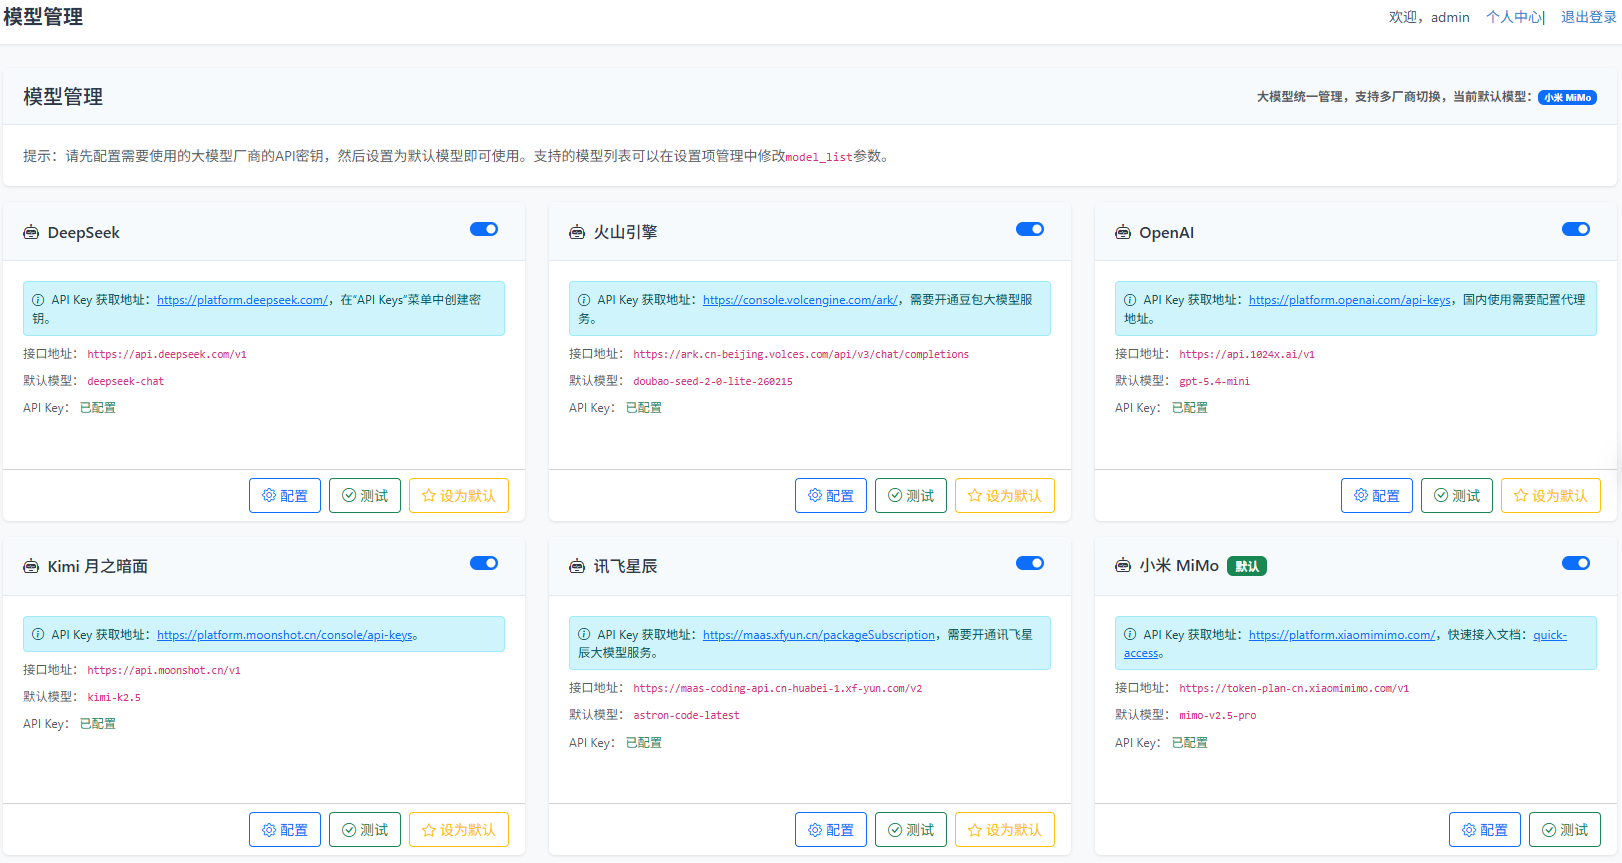This screenshot has width=1622, height=863.
Task: Open 配置 for 讯飞星辰
Action: click(831, 830)
